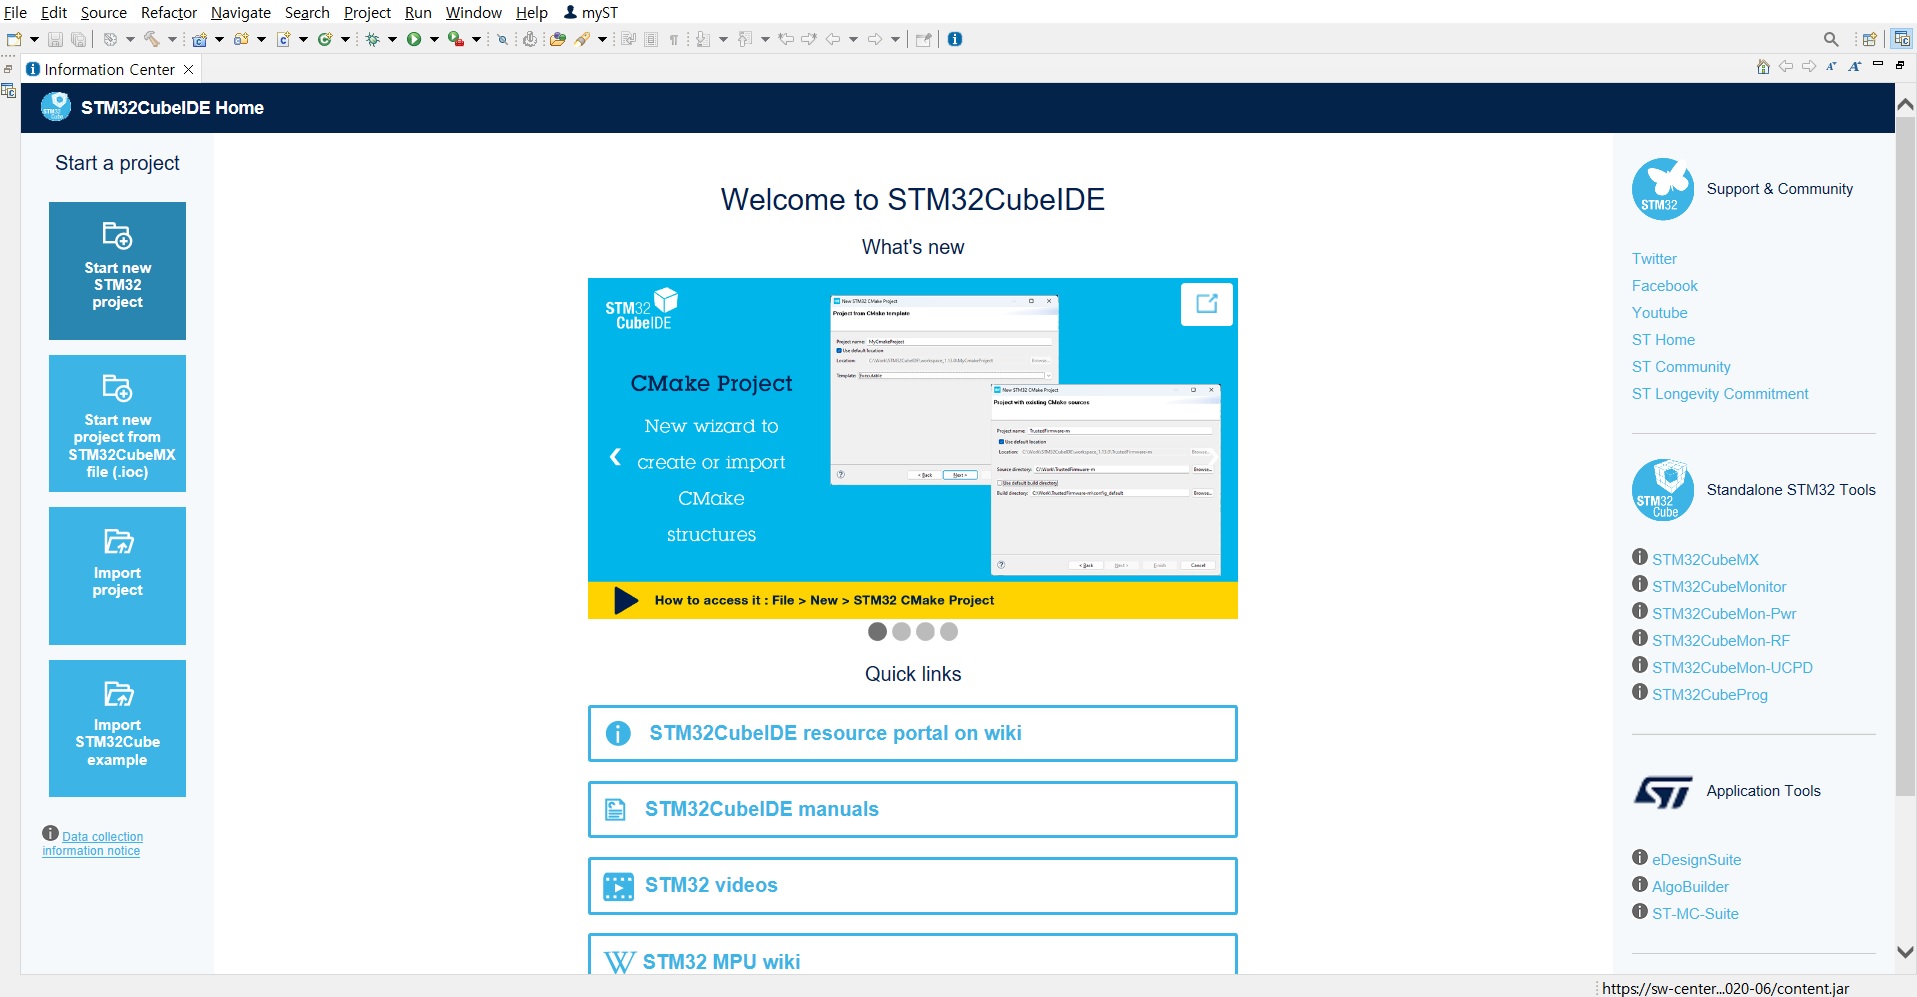Toggle Pin Editor toolbar button
1917x997 pixels.
click(923, 39)
